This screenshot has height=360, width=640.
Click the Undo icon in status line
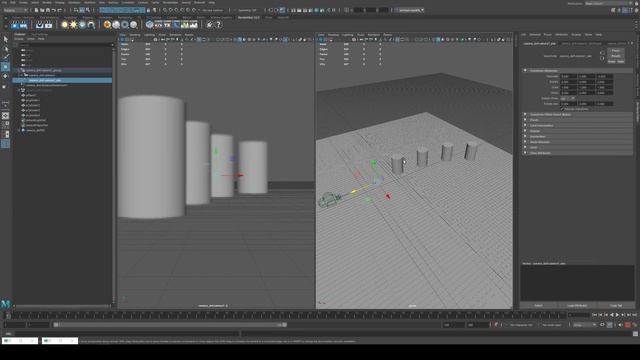point(53,10)
